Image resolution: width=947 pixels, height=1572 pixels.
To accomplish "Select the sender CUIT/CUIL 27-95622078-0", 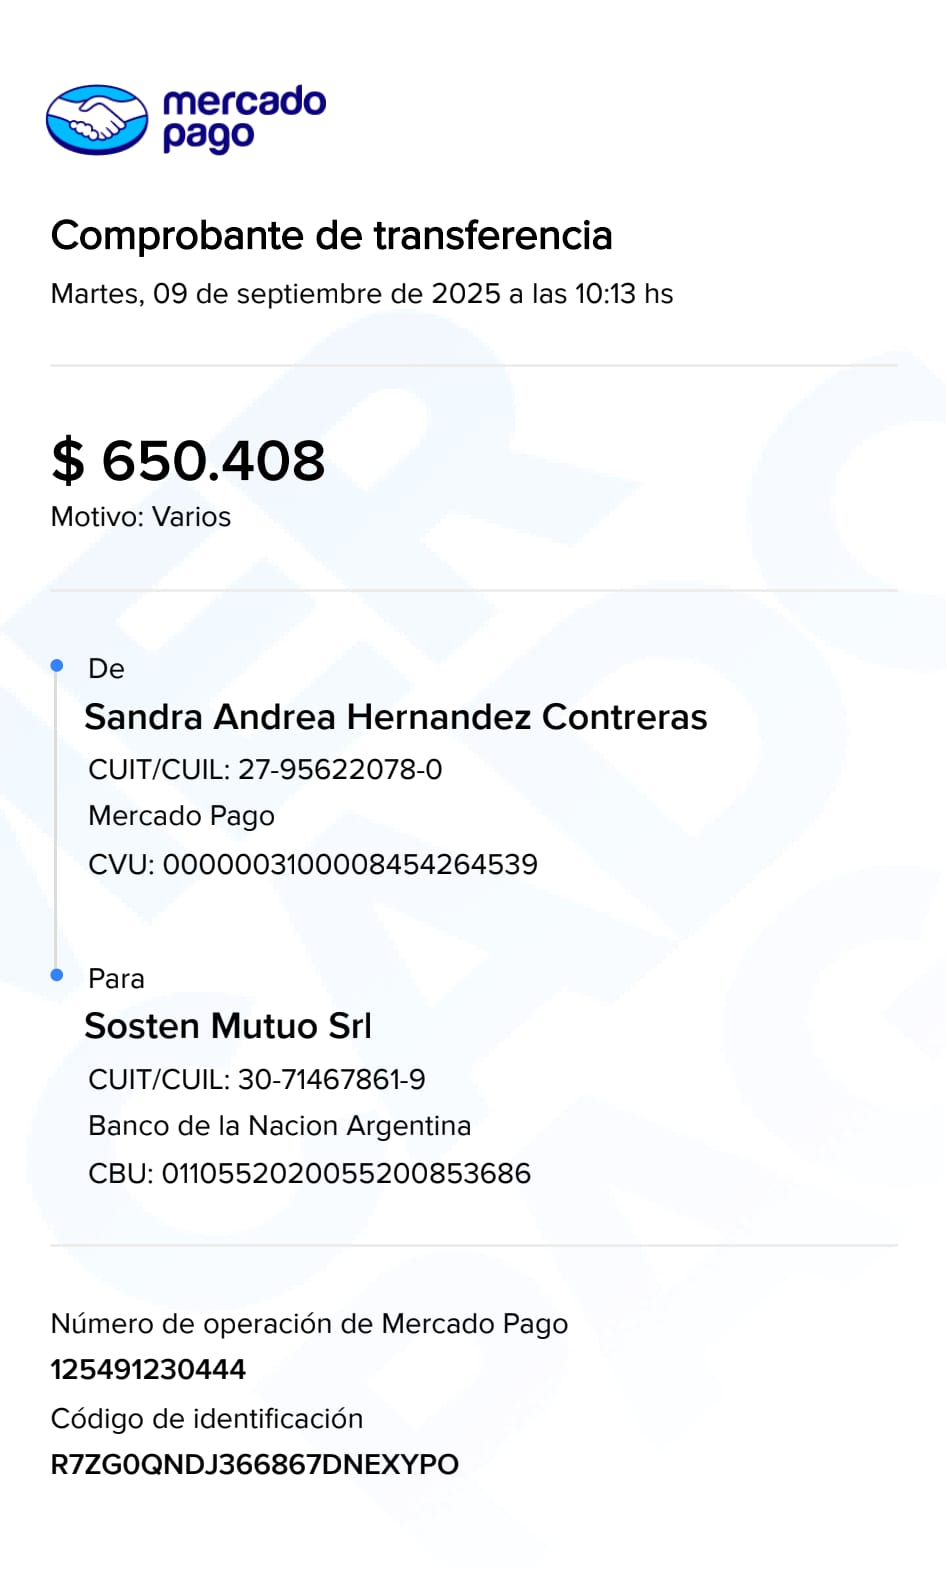I will coord(265,769).
